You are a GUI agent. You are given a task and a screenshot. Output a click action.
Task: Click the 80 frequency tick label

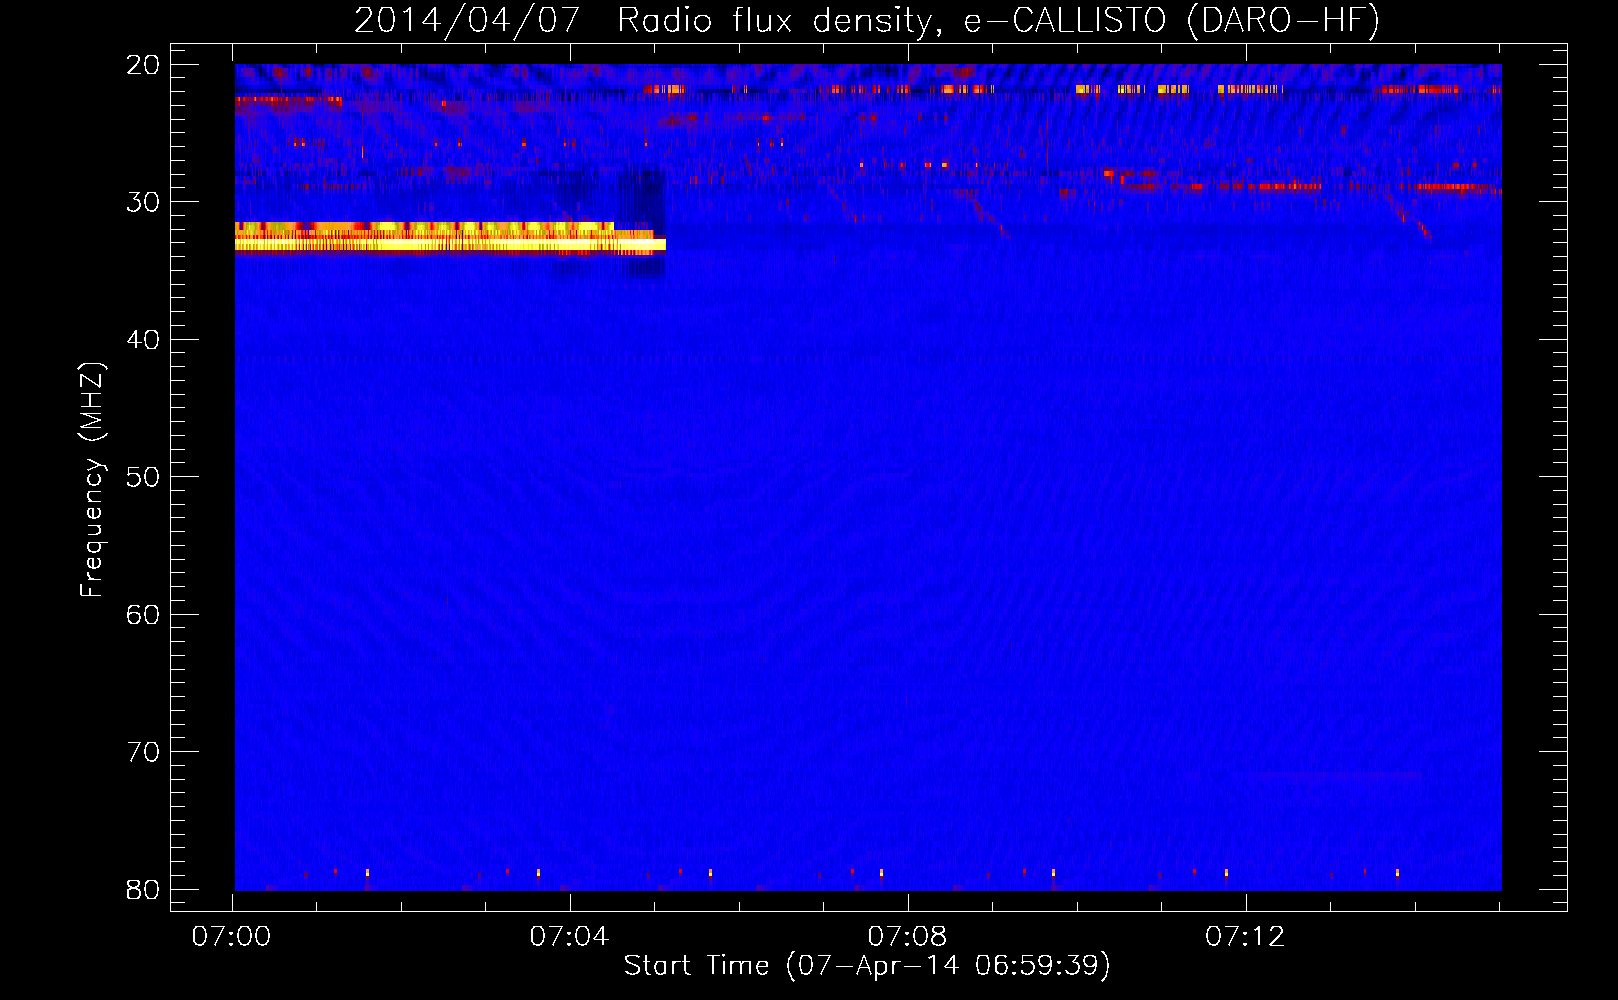[143, 890]
